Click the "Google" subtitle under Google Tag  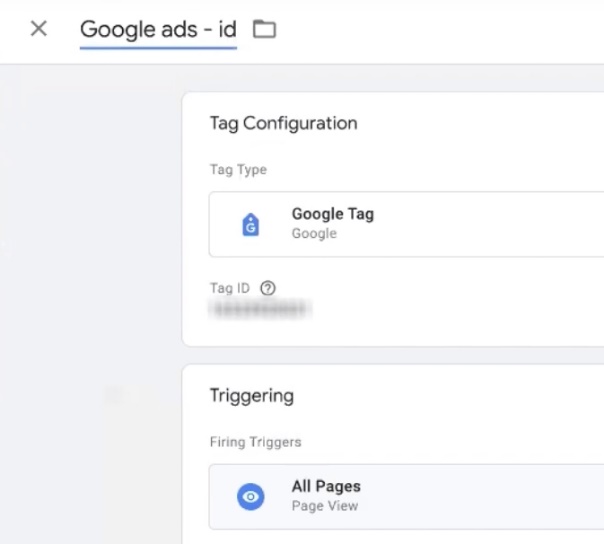(x=314, y=234)
